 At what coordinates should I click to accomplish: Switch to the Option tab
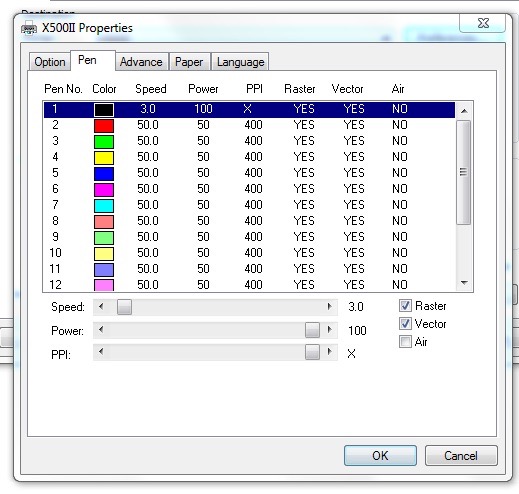[50, 62]
